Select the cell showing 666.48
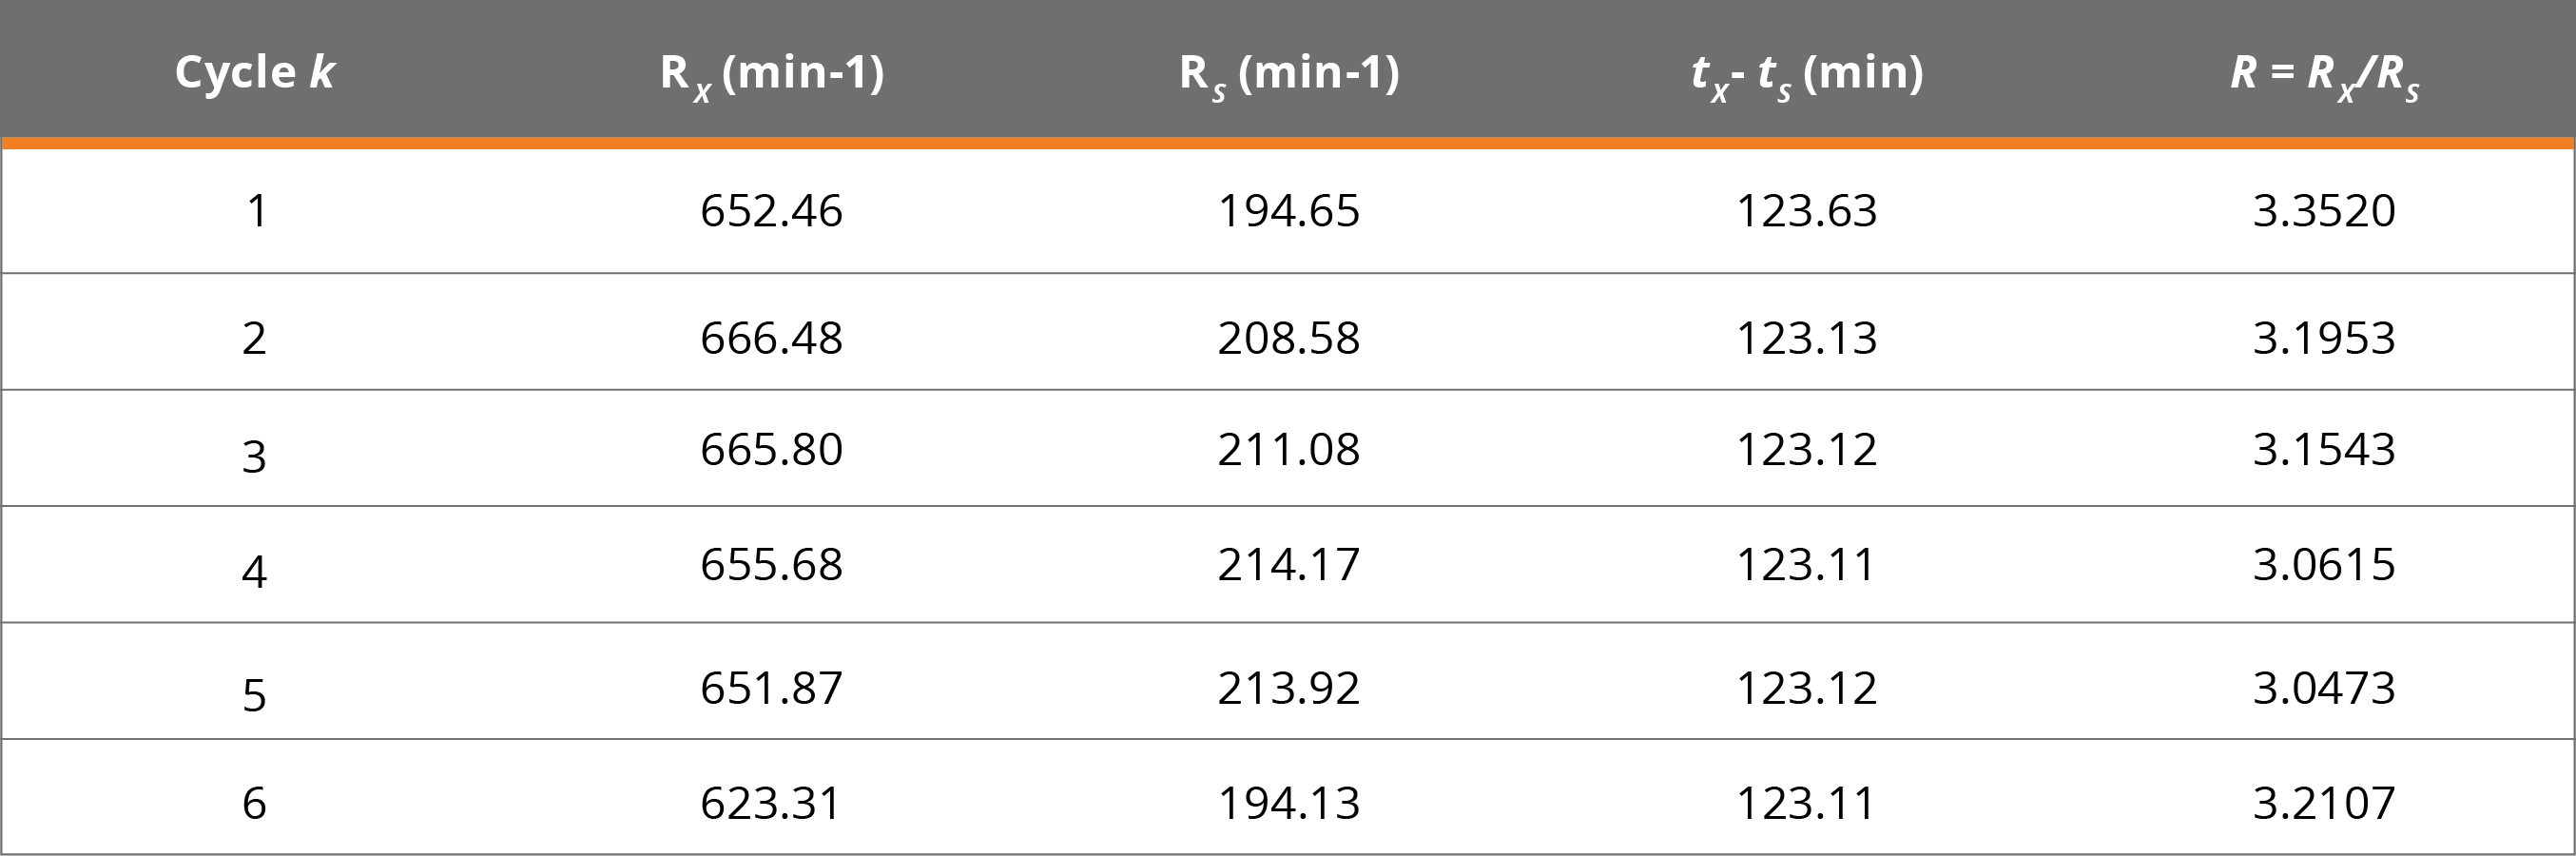This screenshot has width=2576, height=856. tap(771, 338)
